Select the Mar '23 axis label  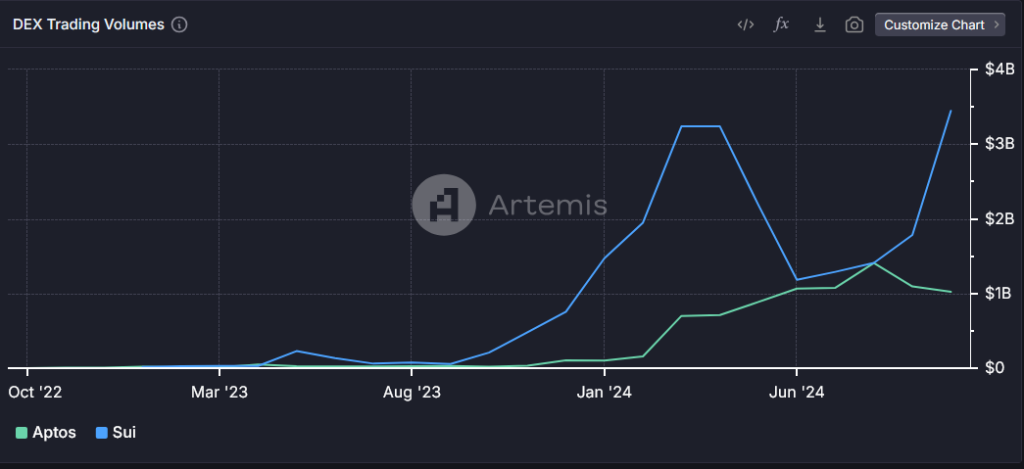click(x=219, y=393)
